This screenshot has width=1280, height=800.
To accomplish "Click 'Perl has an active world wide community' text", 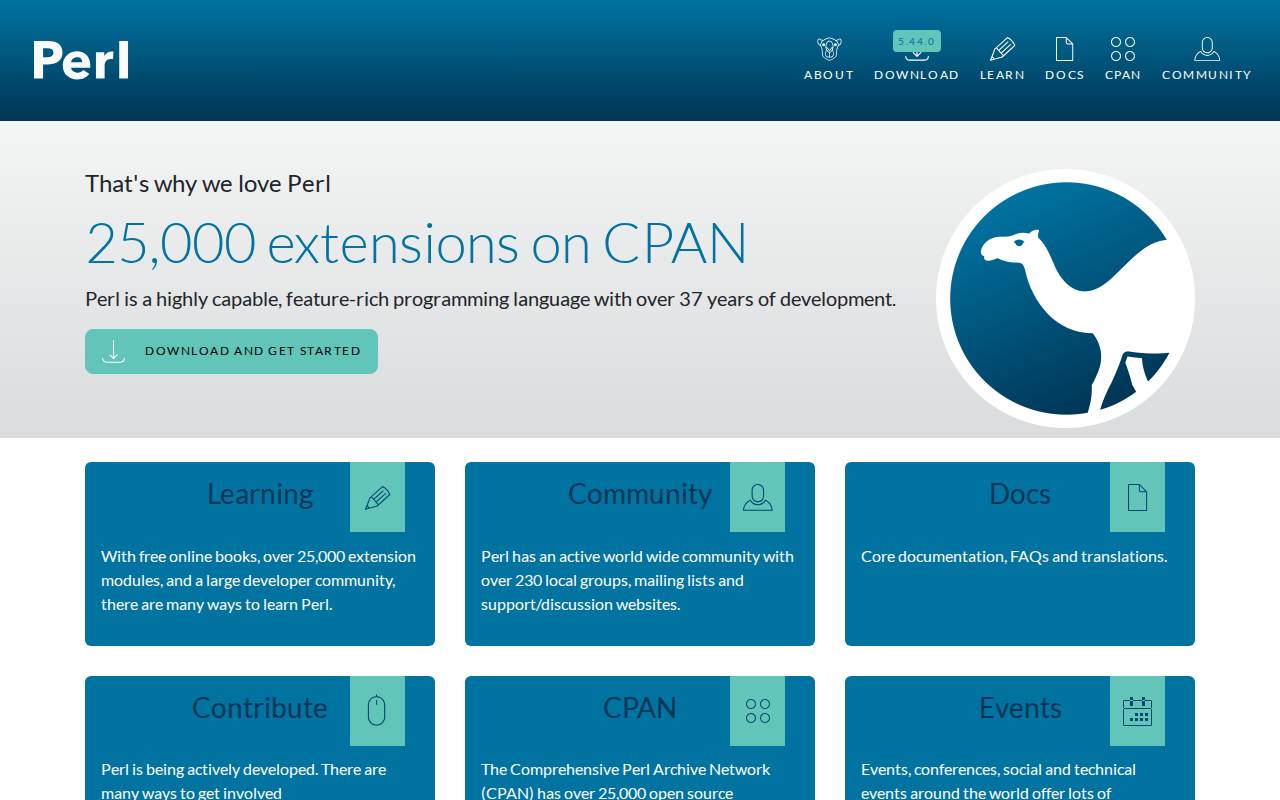I will tap(637, 580).
